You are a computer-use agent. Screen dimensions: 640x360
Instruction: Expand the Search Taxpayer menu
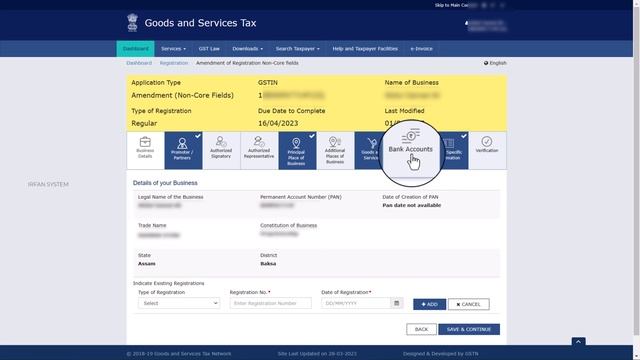click(298, 49)
